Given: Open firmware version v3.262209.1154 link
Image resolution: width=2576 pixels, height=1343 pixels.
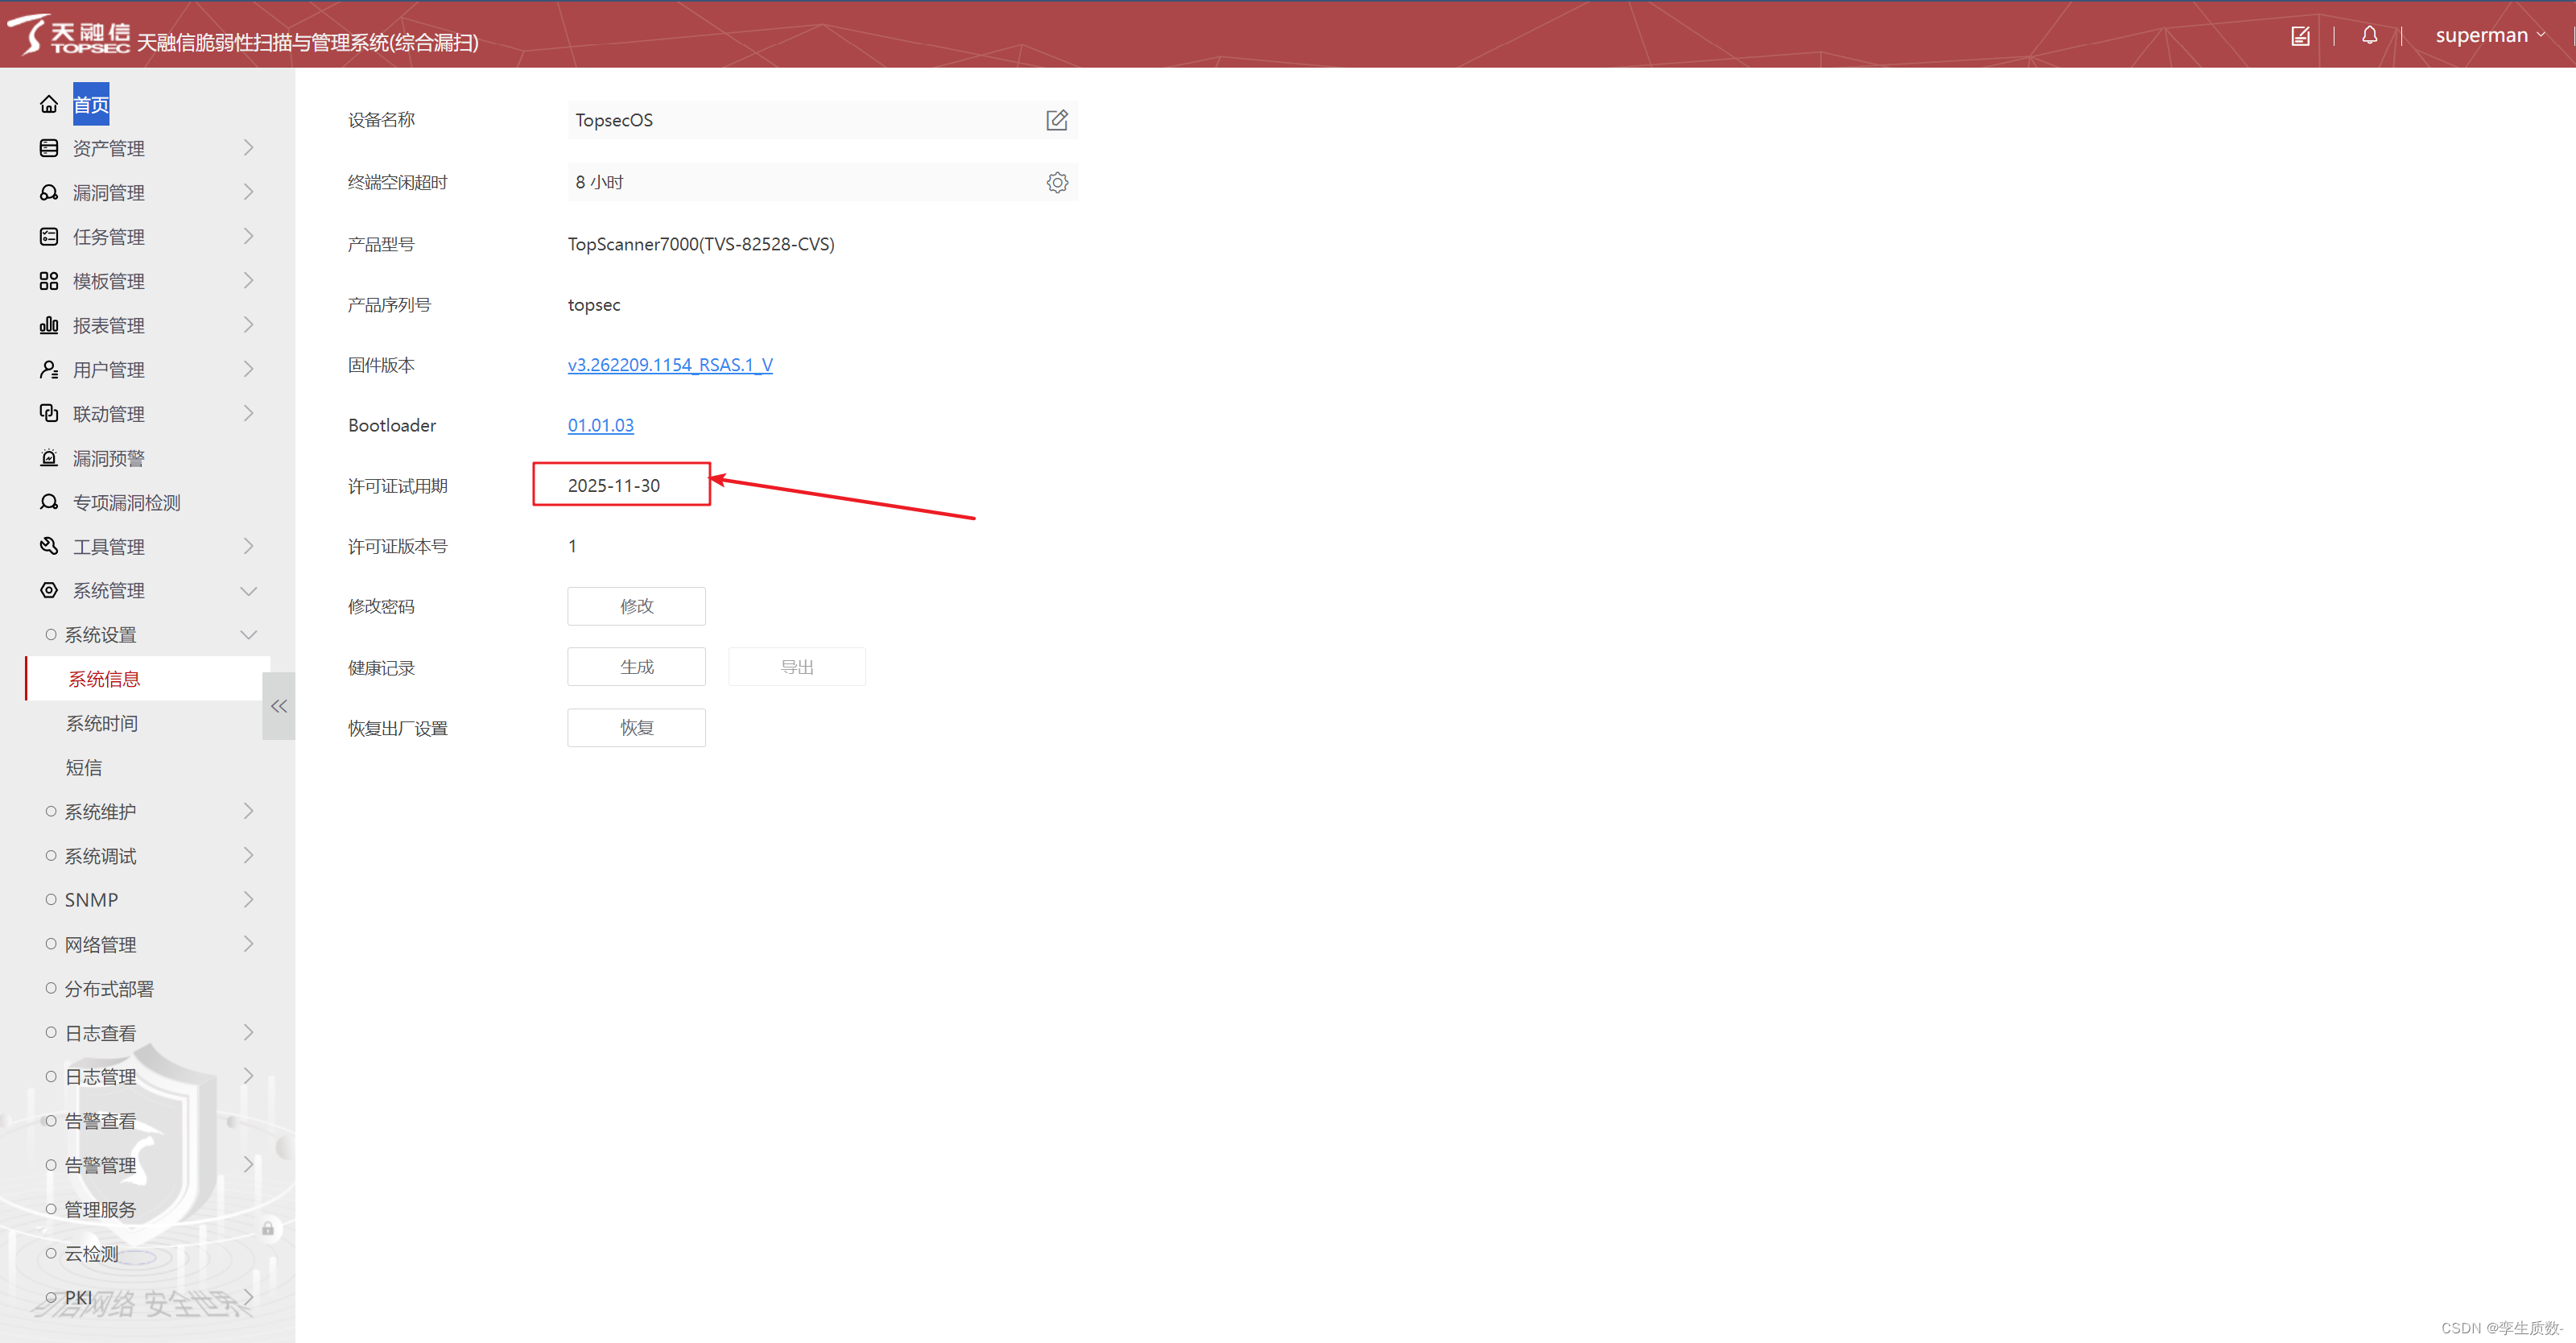Looking at the screenshot, I should click(x=669, y=365).
